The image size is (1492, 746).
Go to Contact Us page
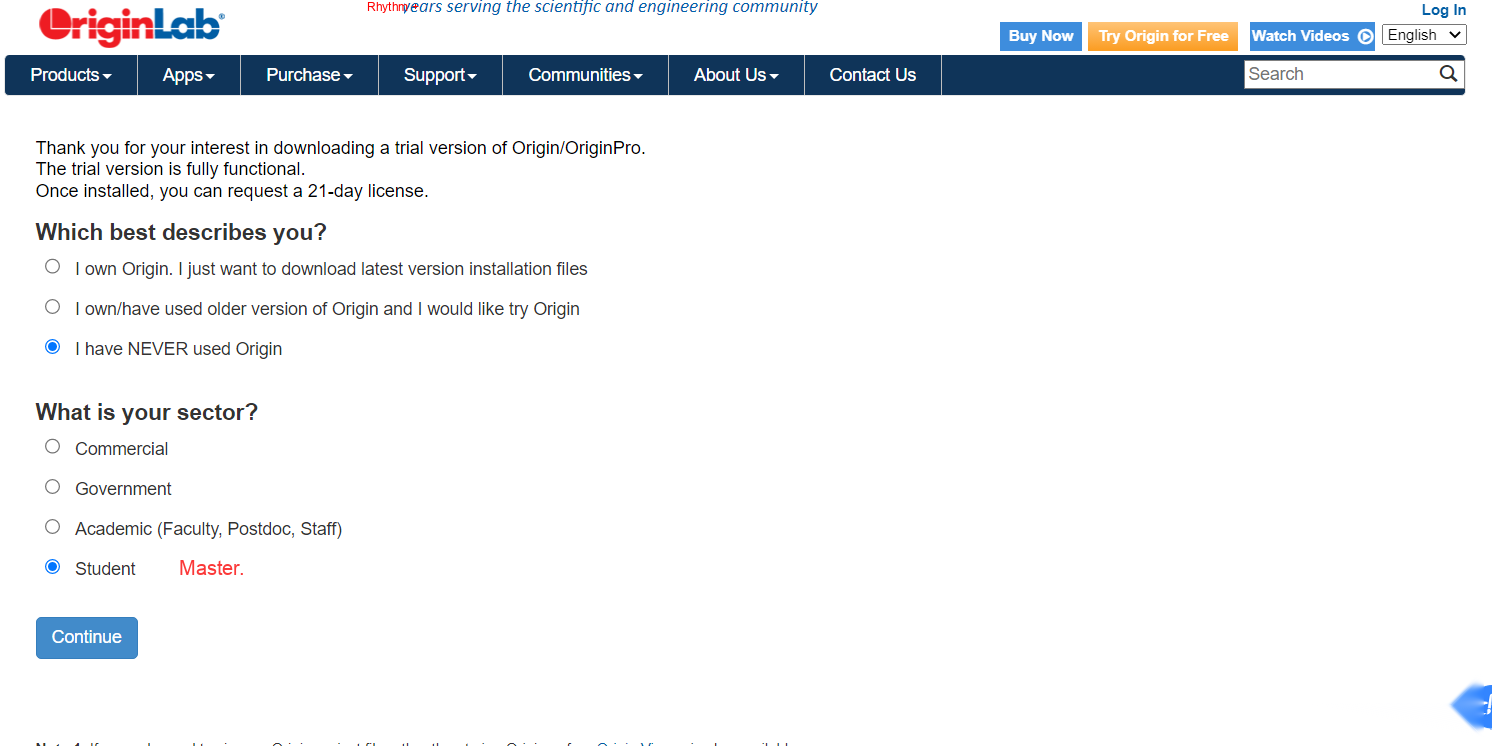tap(873, 75)
